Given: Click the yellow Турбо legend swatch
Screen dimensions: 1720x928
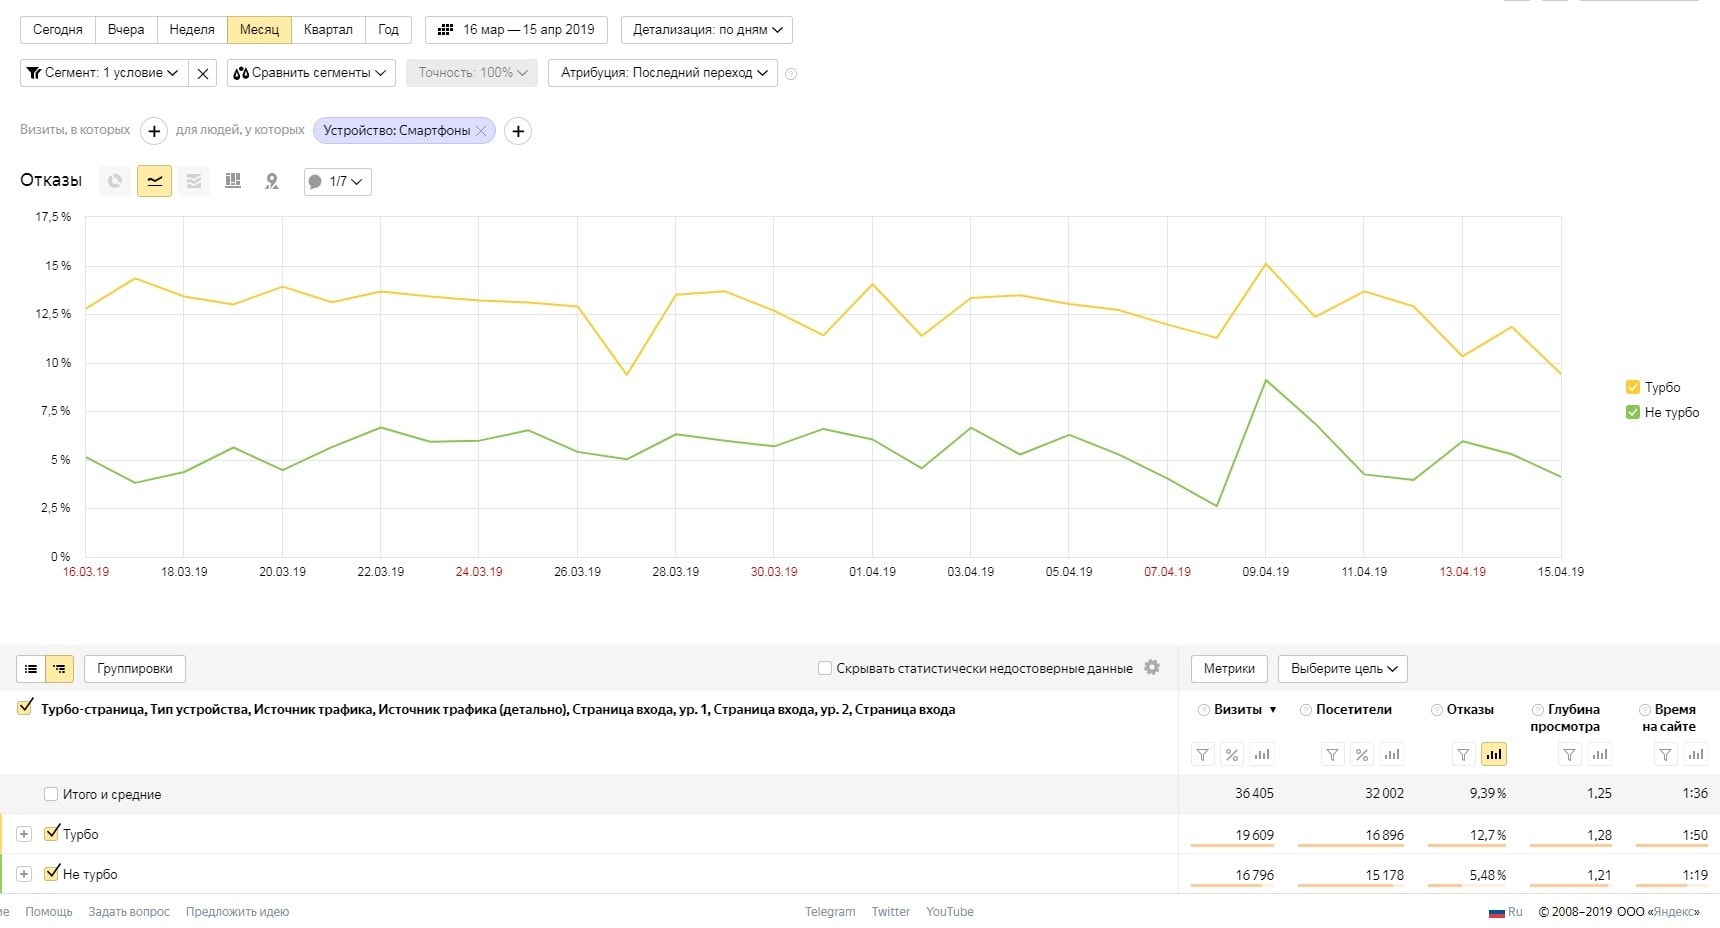Looking at the screenshot, I should (x=1632, y=387).
